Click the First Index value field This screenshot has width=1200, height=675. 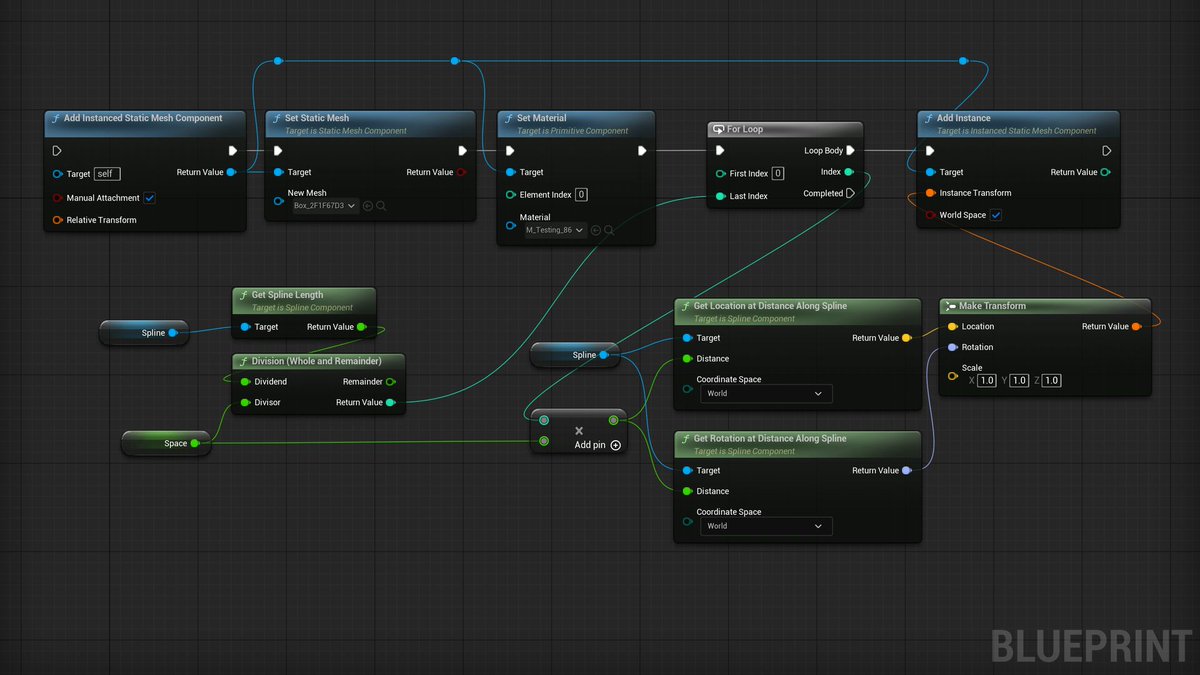[x=778, y=174]
